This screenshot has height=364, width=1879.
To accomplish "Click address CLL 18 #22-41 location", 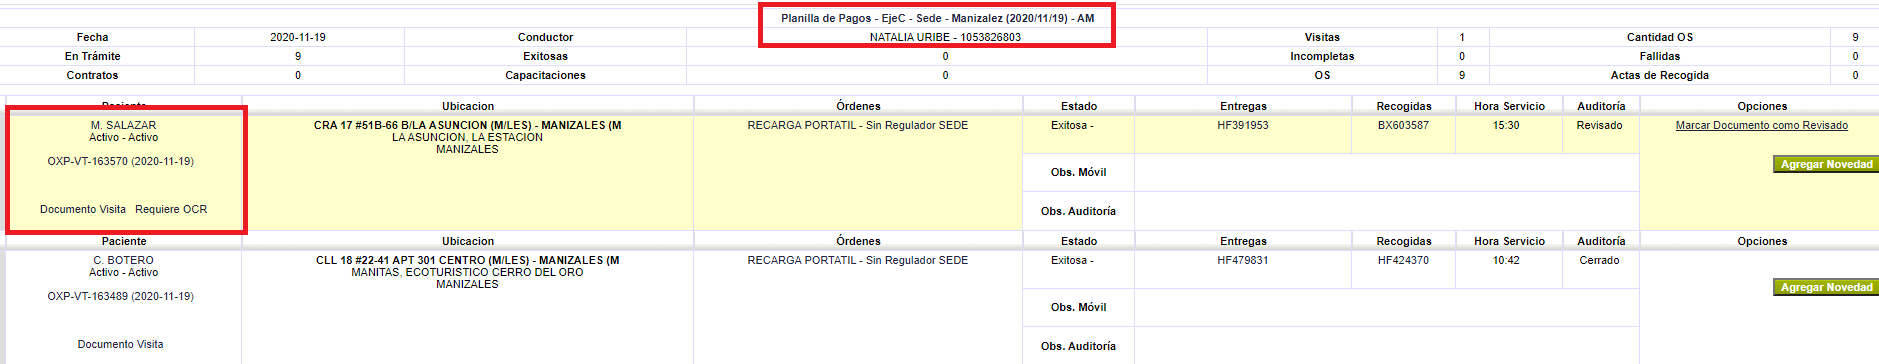I will (467, 261).
